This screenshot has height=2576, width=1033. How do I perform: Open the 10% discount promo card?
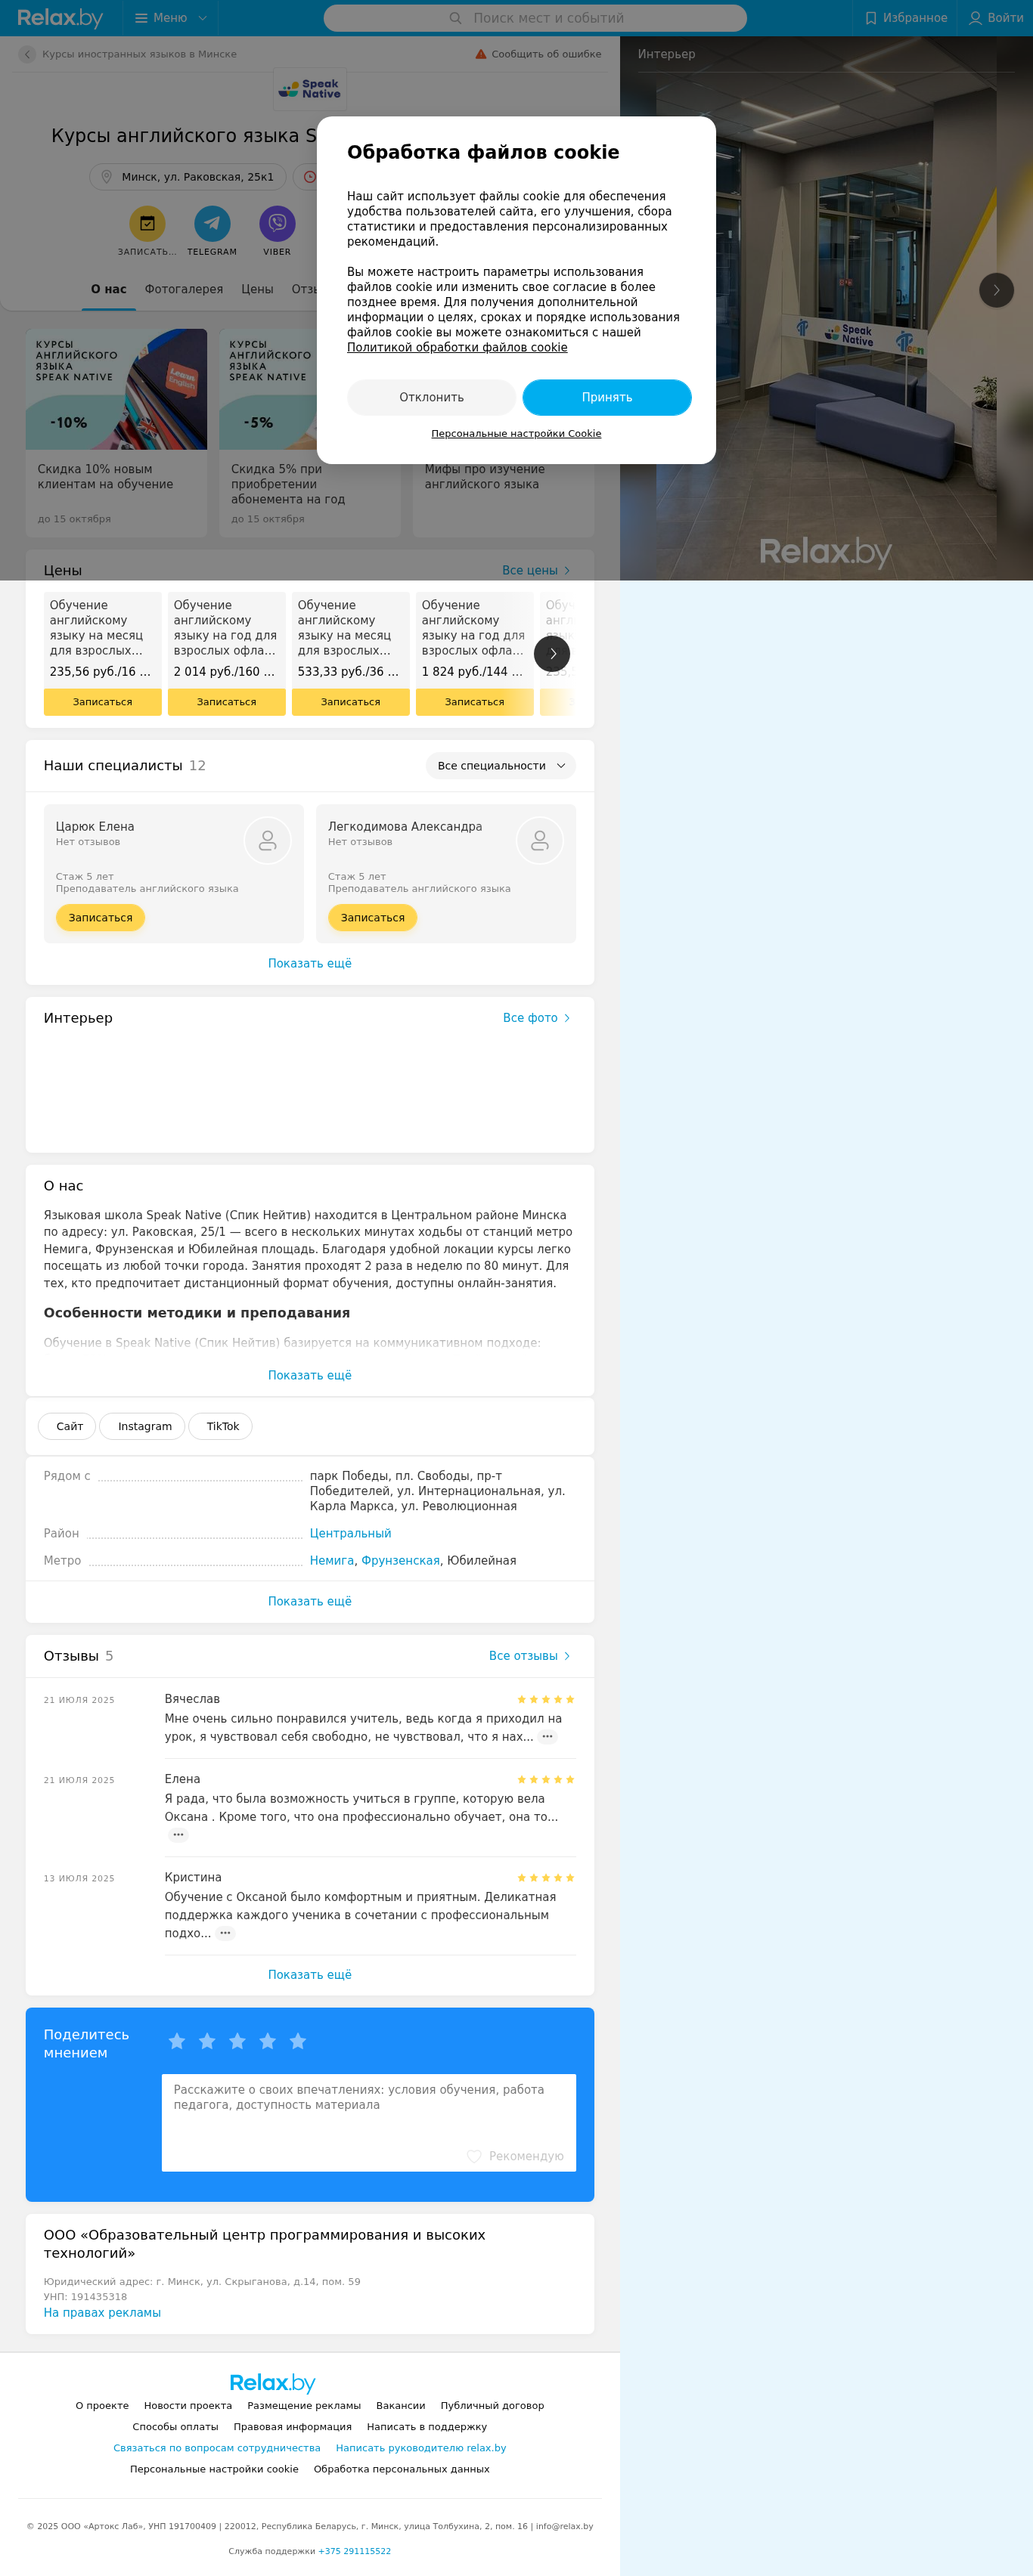[116, 433]
